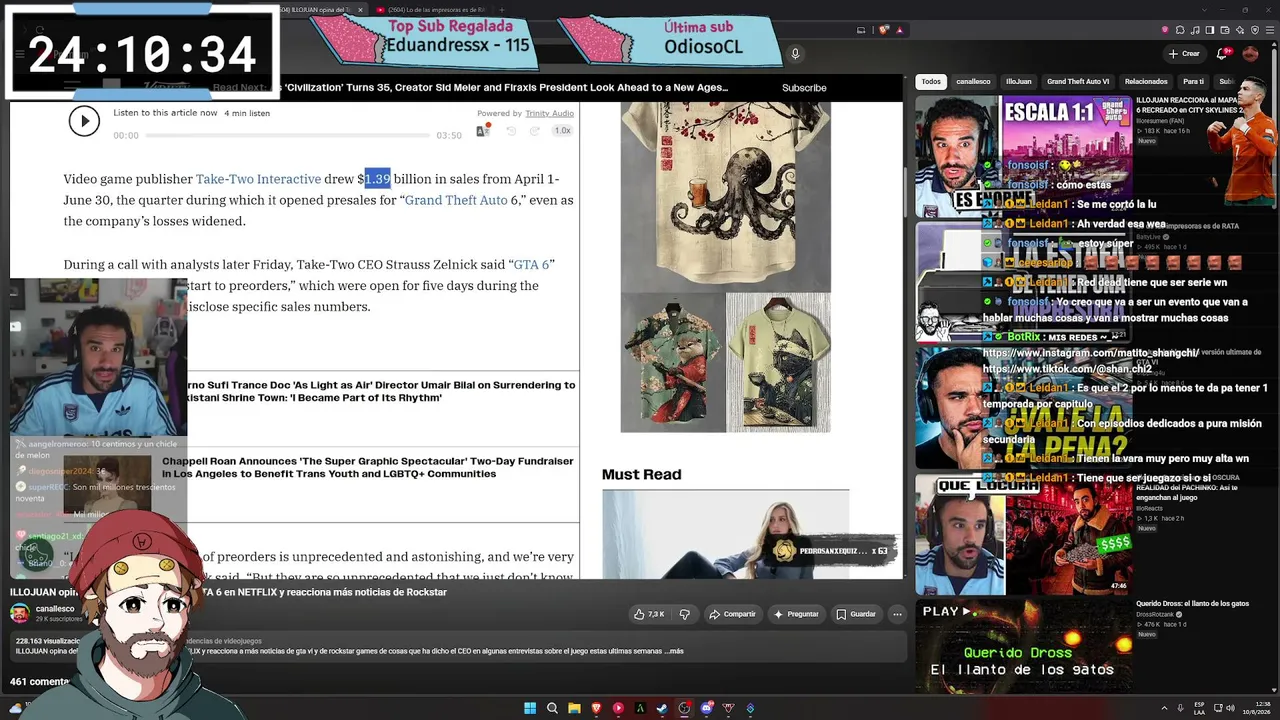Open the Take-Two Interactive link

coord(258,179)
